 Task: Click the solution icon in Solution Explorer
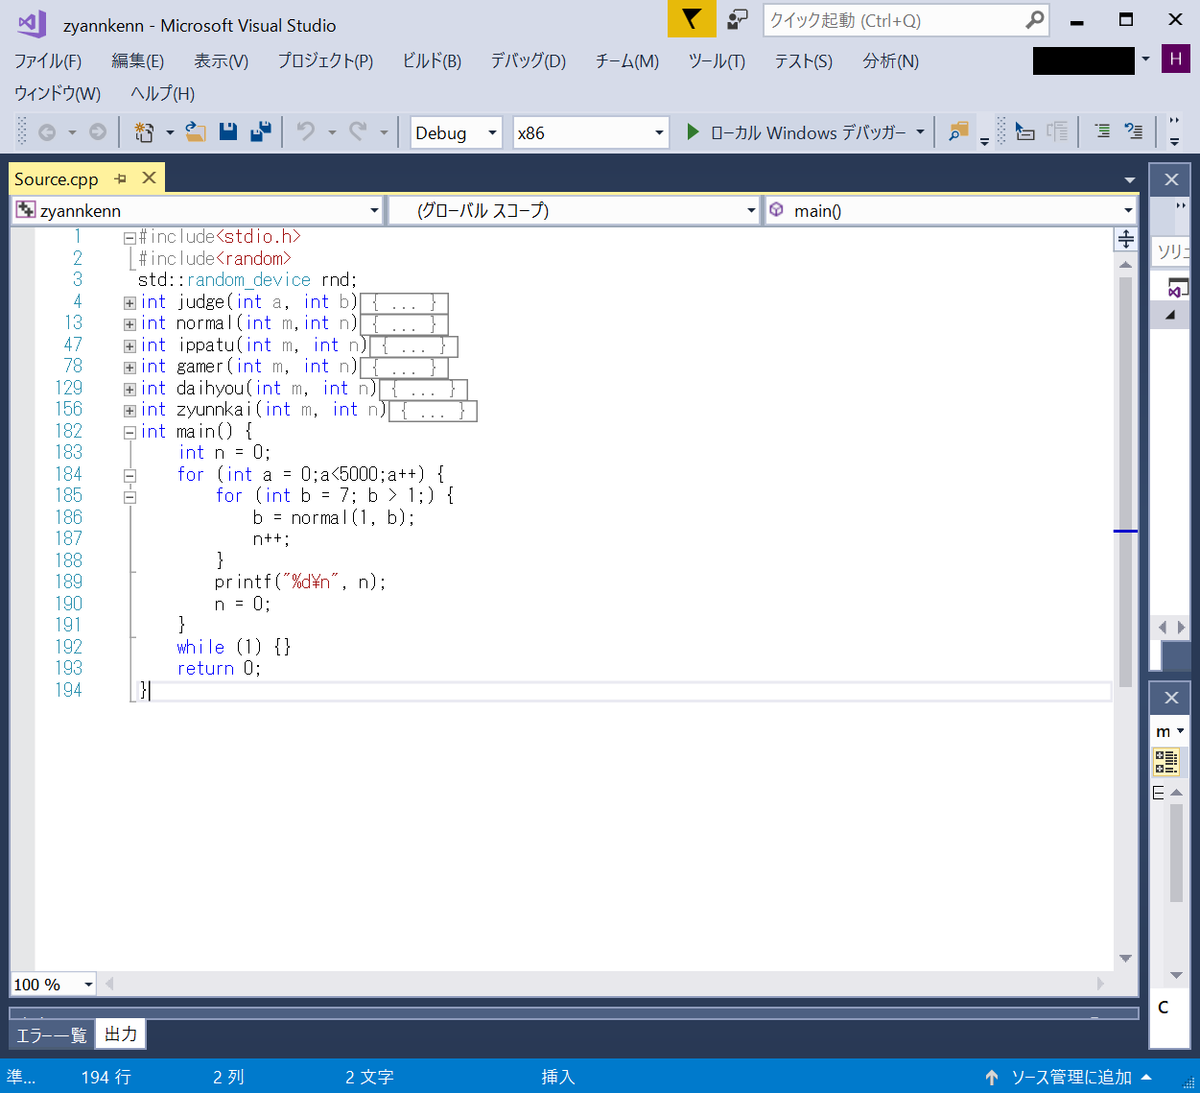1178,288
